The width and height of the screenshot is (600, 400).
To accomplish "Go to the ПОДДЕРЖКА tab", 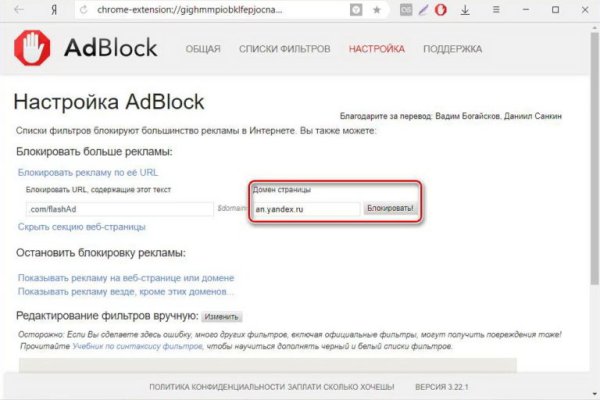I will point(452,49).
